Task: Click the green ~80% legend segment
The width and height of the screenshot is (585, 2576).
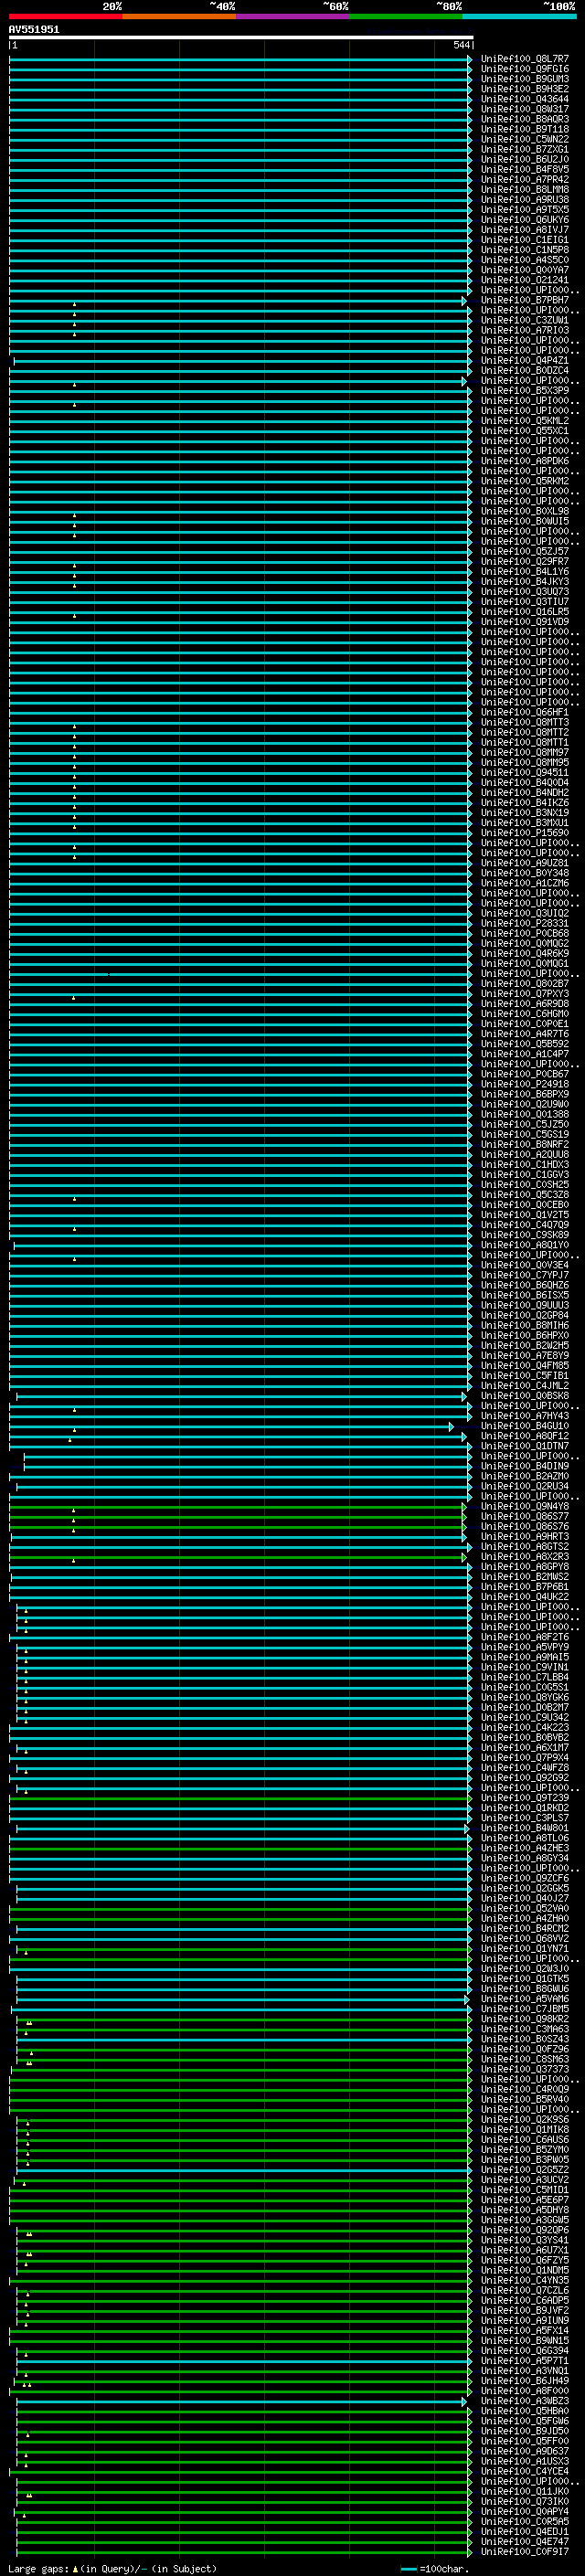Action: pos(406,16)
